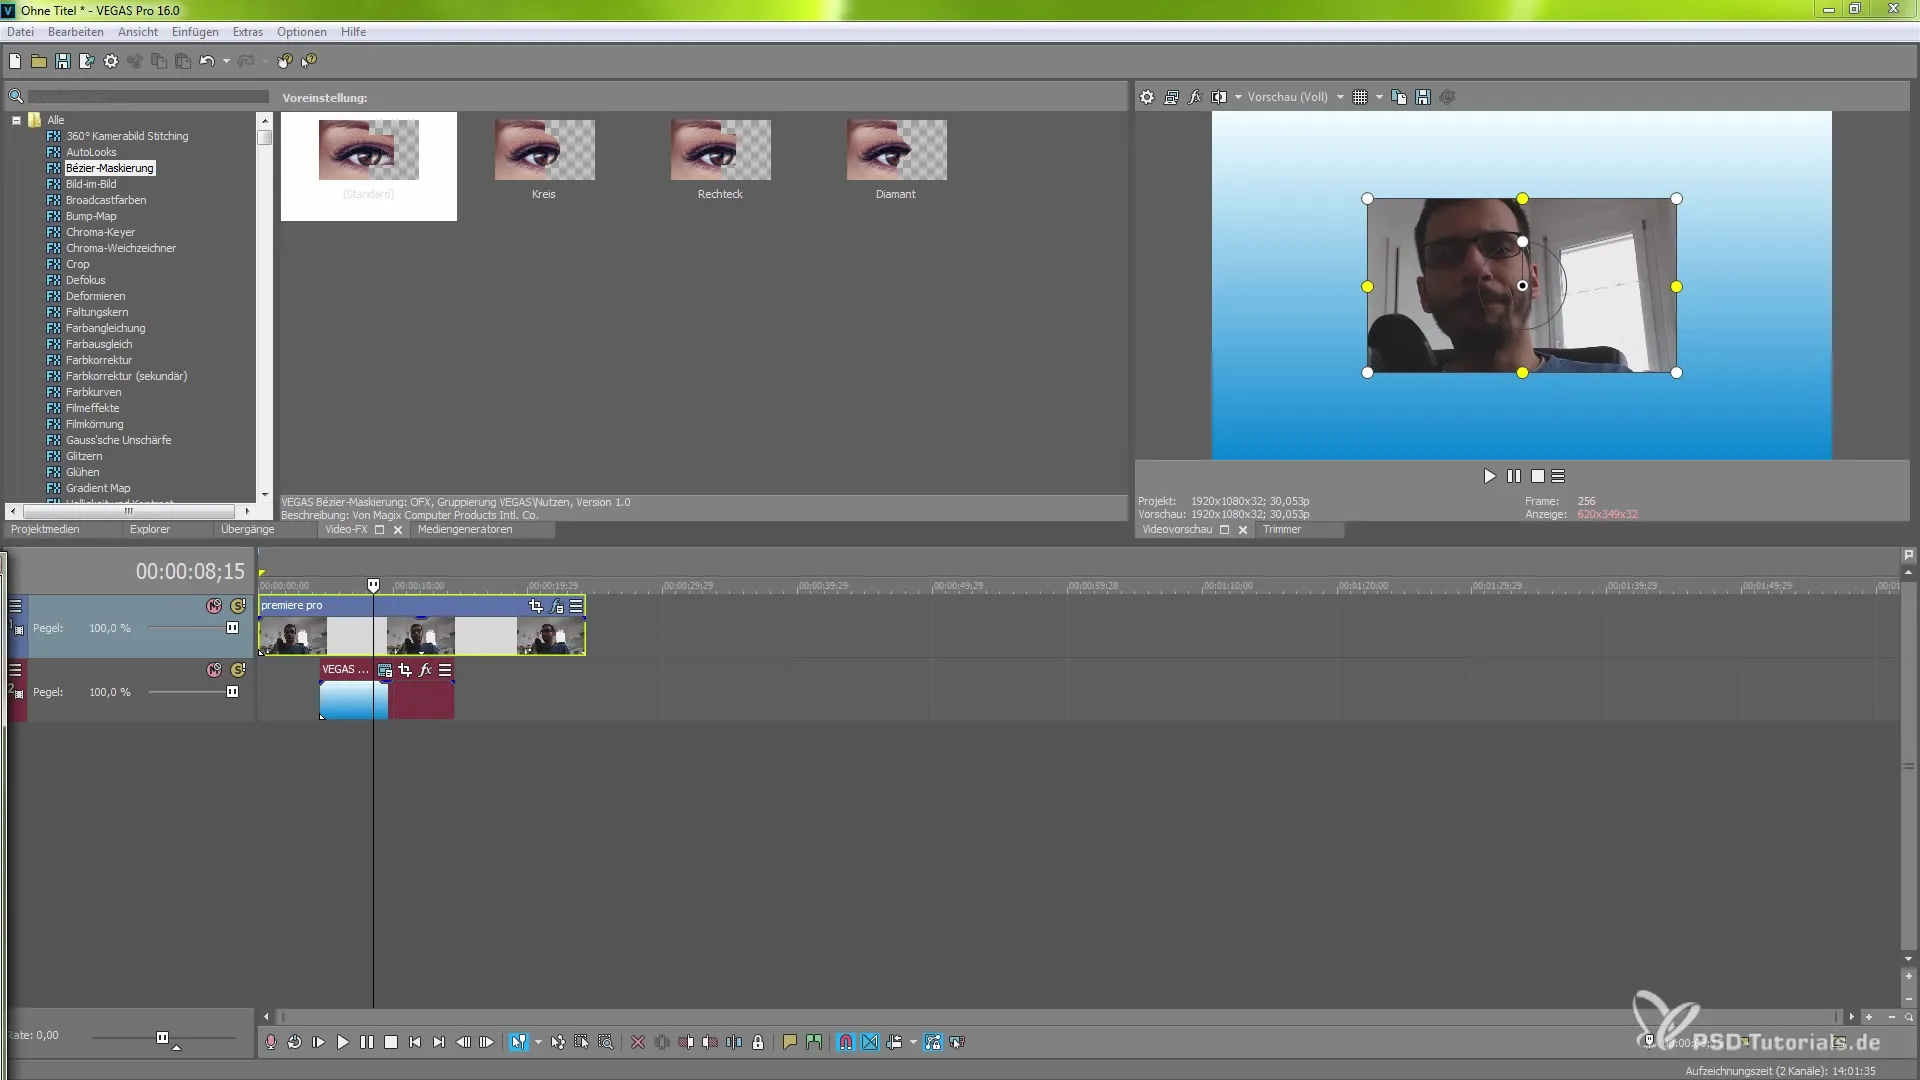The image size is (1920, 1080).
Task: Click track 1 Pegel level slider handle
Action: coord(232,628)
